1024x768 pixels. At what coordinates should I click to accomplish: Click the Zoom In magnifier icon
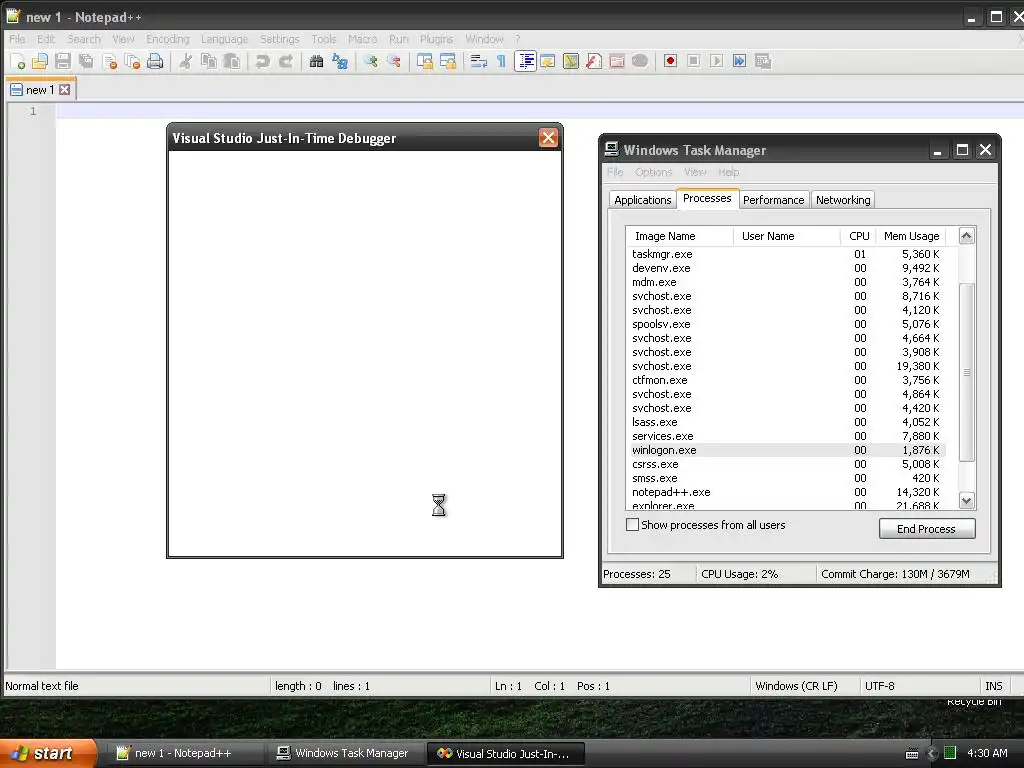click(371, 61)
